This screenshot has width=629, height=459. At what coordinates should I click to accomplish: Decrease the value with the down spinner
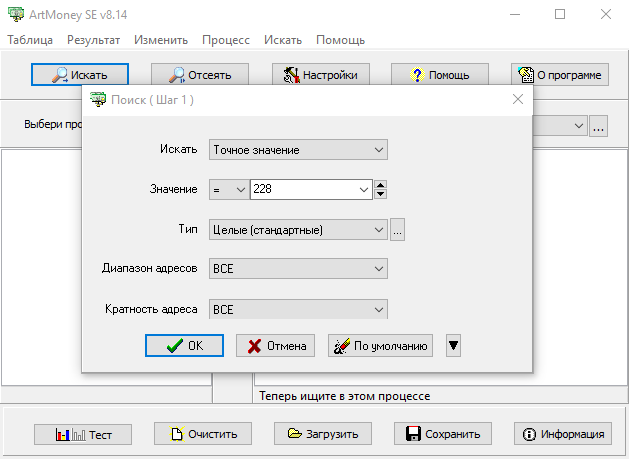(x=380, y=194)
